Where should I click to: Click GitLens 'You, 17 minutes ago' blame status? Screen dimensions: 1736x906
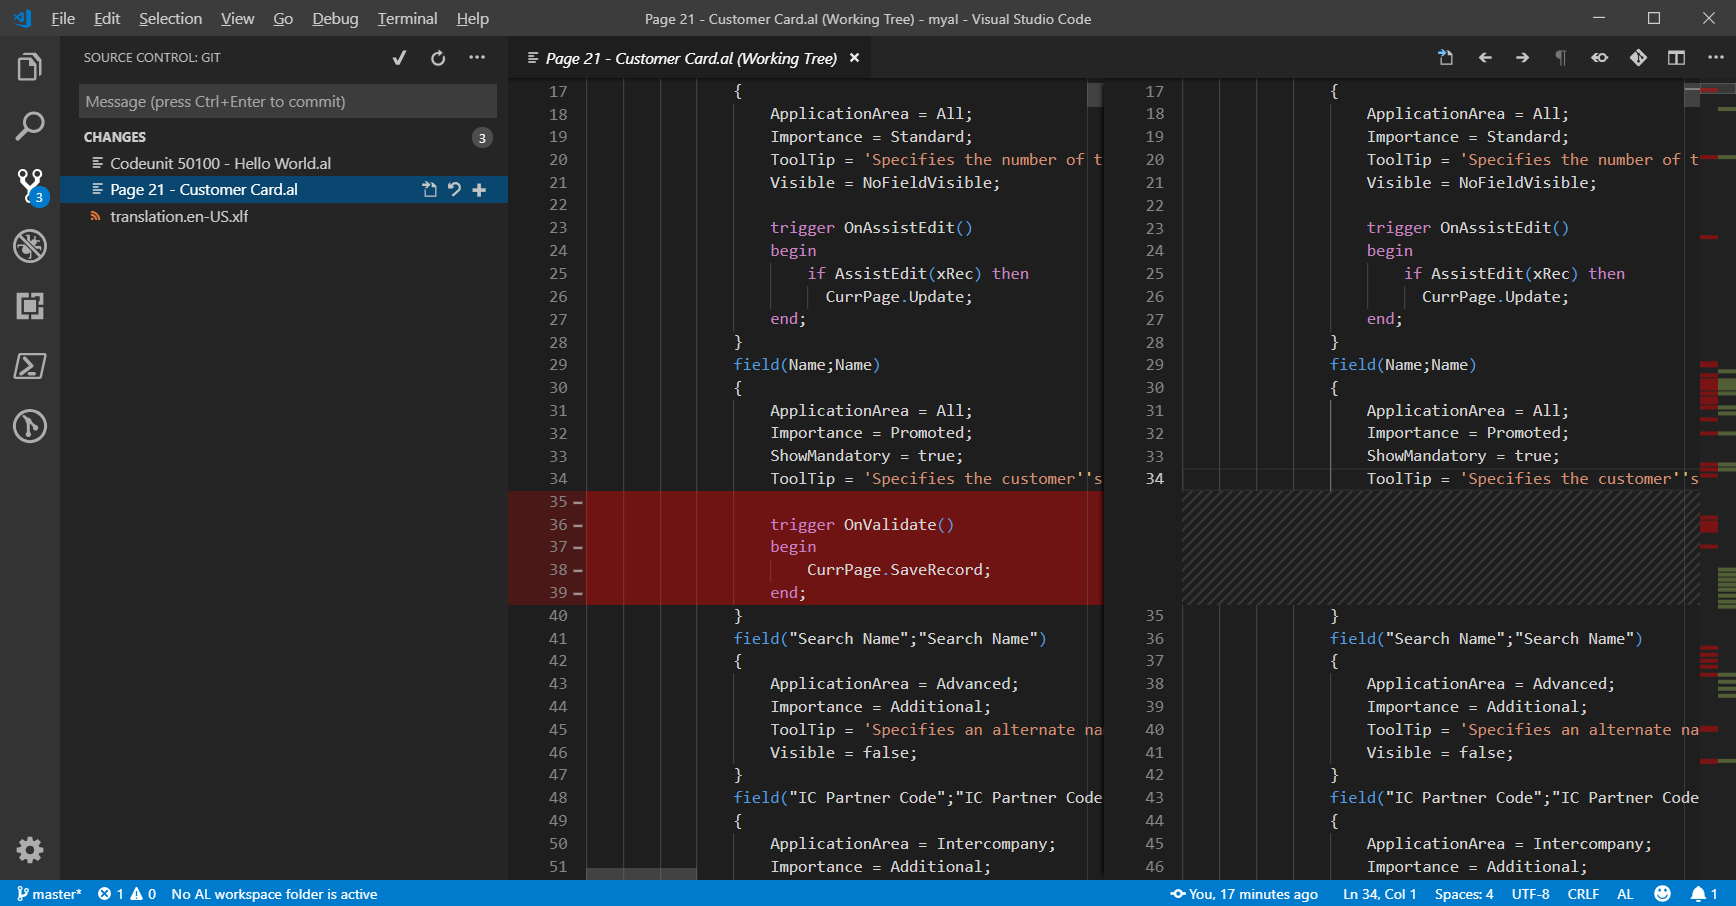[1244, 894]
